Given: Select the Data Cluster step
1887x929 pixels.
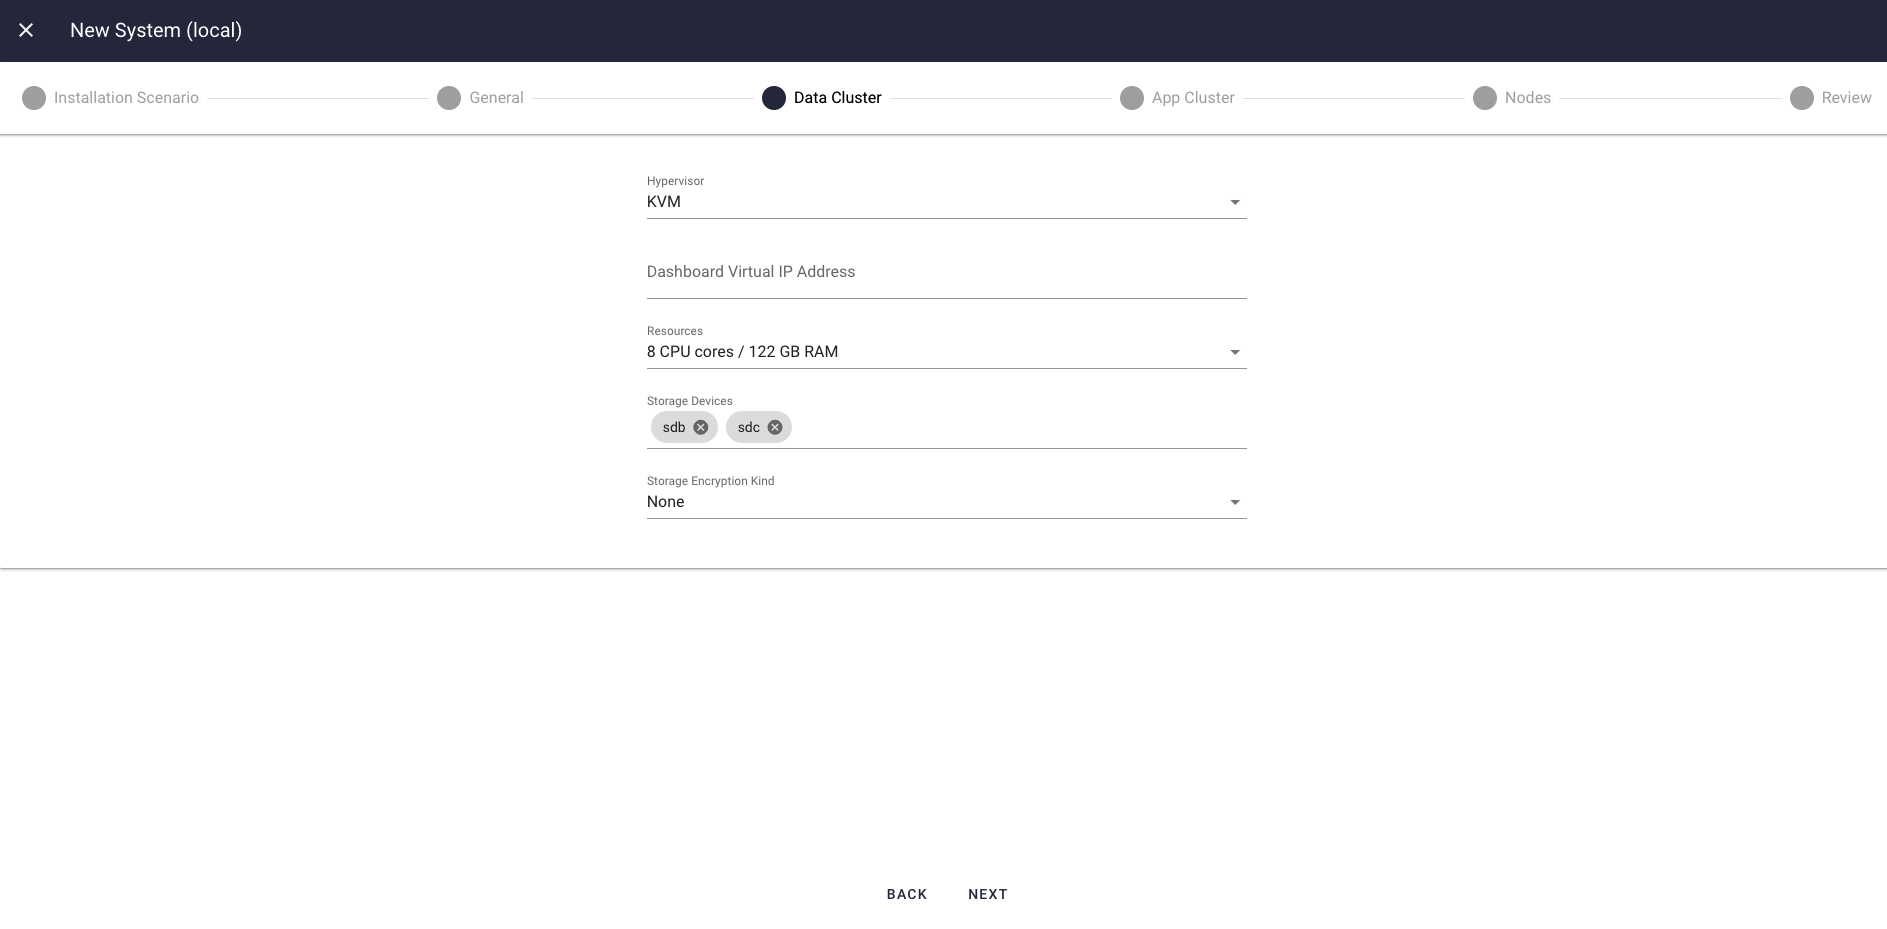Looking at the screenshot, I should tap(822, 98).
